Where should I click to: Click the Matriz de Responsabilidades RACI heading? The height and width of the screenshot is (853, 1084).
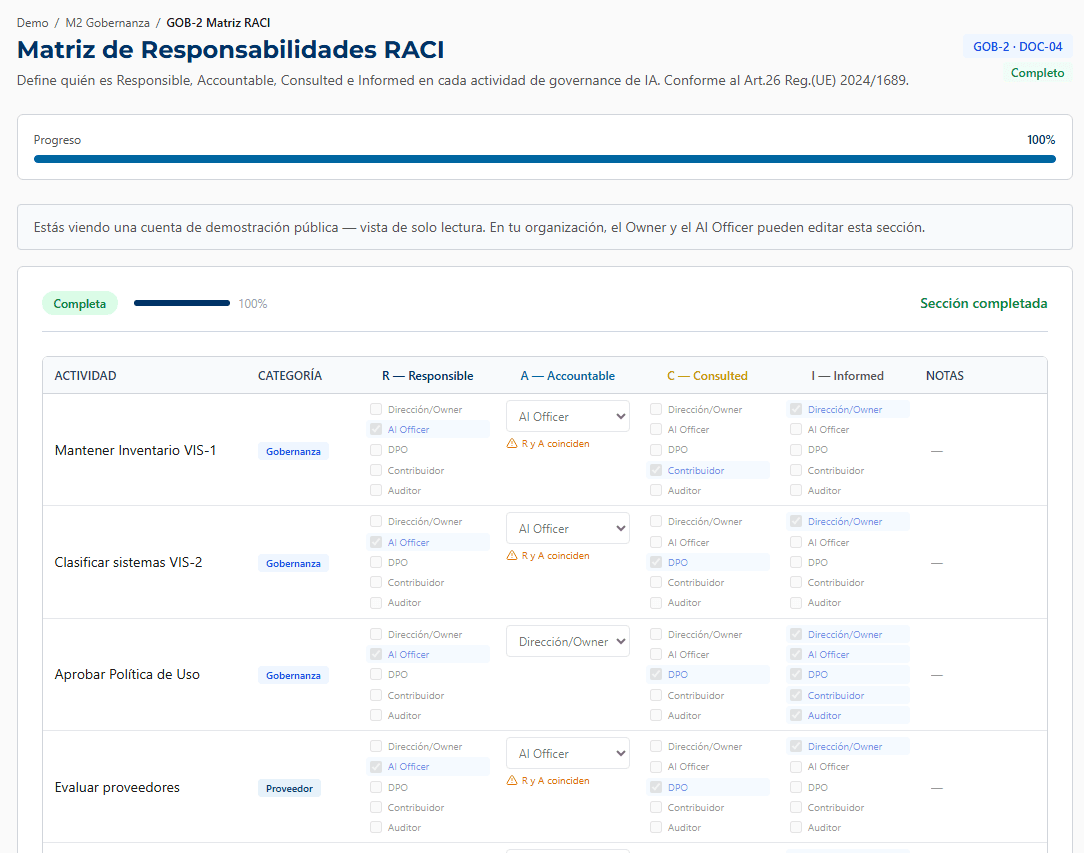230,50
